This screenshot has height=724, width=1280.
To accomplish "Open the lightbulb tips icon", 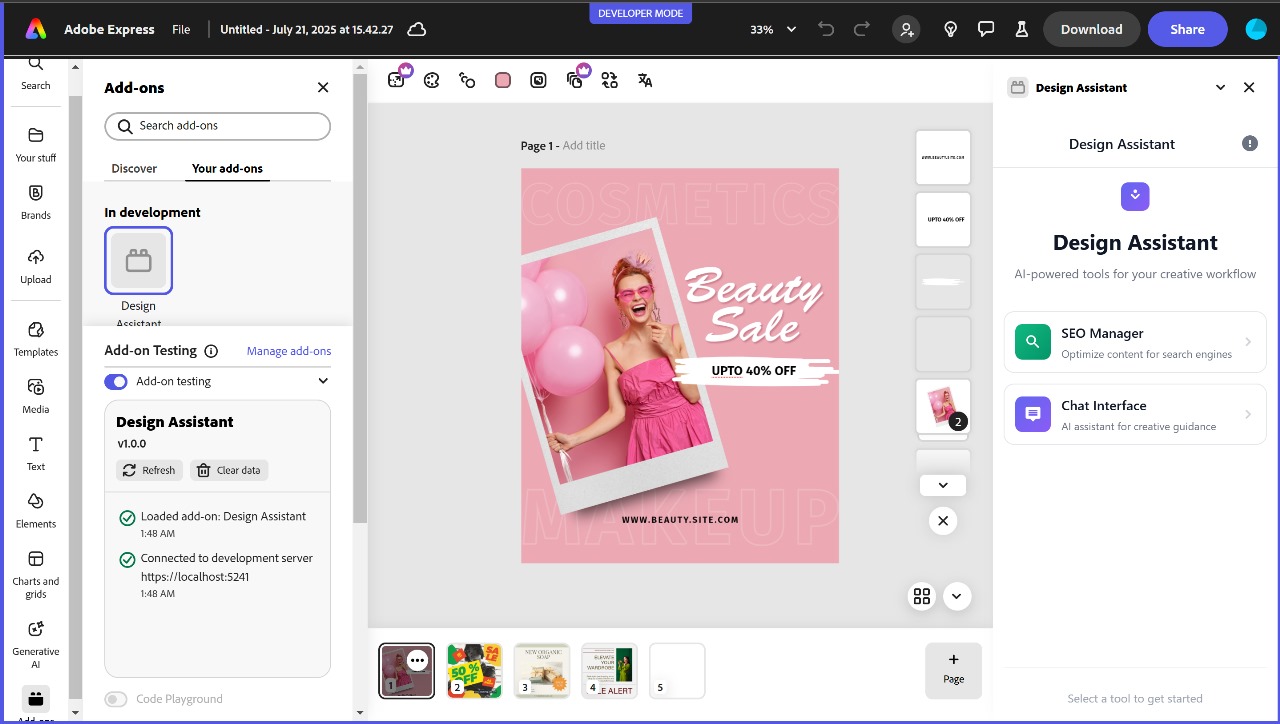I will pos(951,29).
